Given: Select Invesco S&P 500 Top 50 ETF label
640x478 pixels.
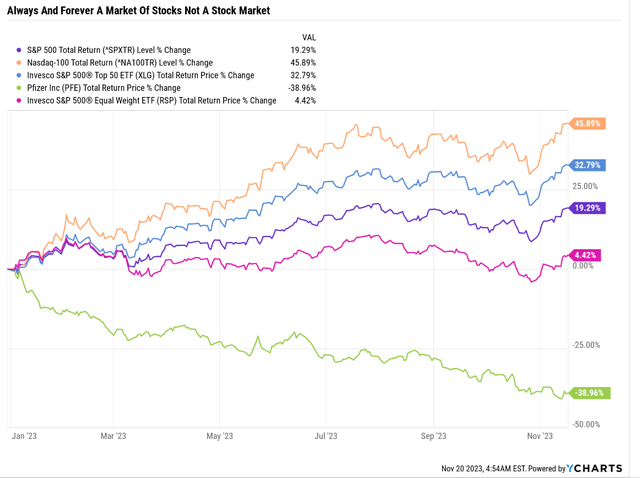Looking at the screenshot, I should [141, 76].
